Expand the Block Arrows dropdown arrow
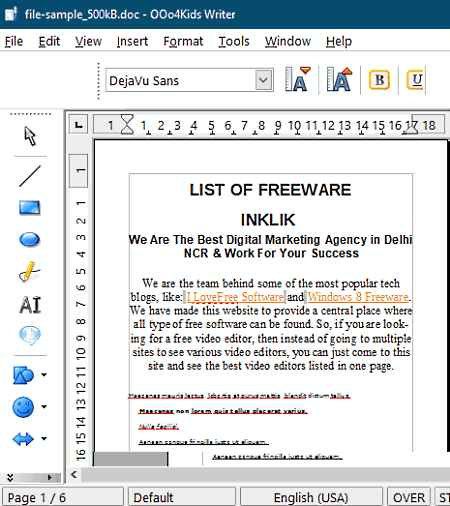This screenshot has width=450, height=506. (44, 439)
